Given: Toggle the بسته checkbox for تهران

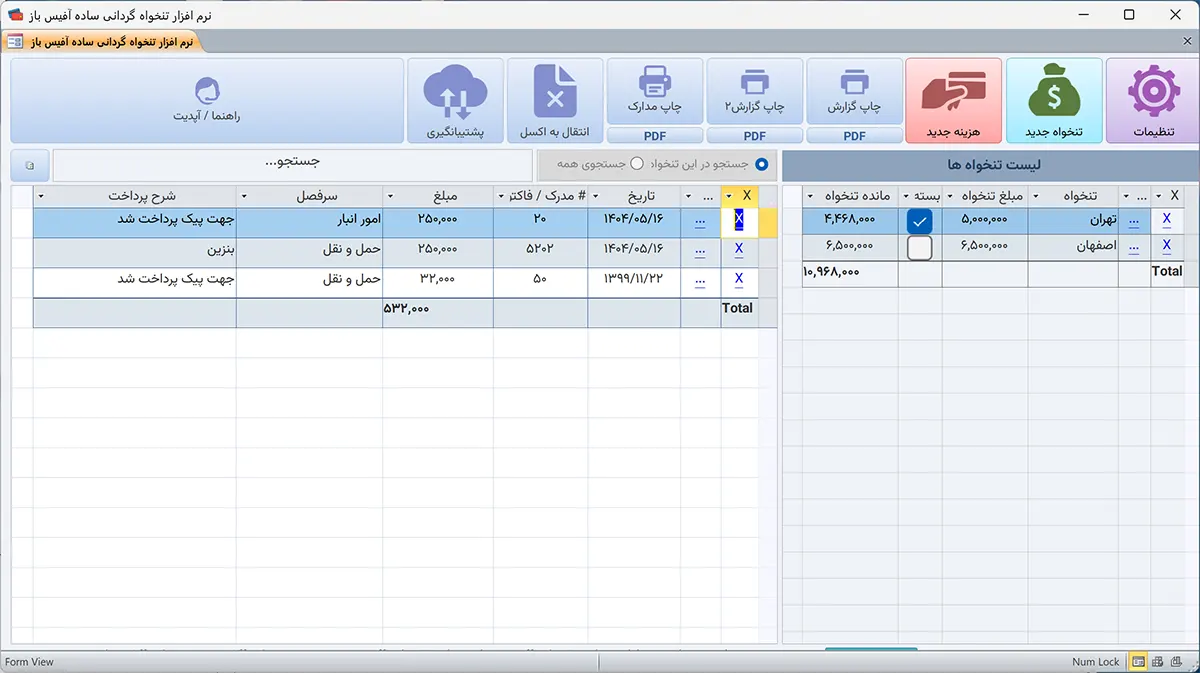Looking at the screenshot, I should (x=920, y=222).
